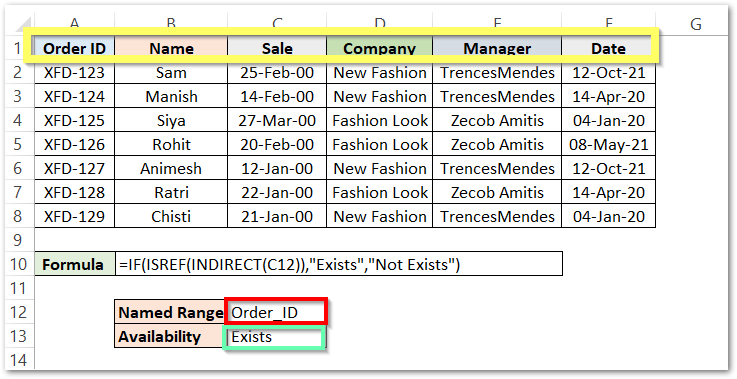Select the 08-May-21 date cell
The width and height of the screenshot is (737, 379).
pyautogui.click(x=609, y=144)
